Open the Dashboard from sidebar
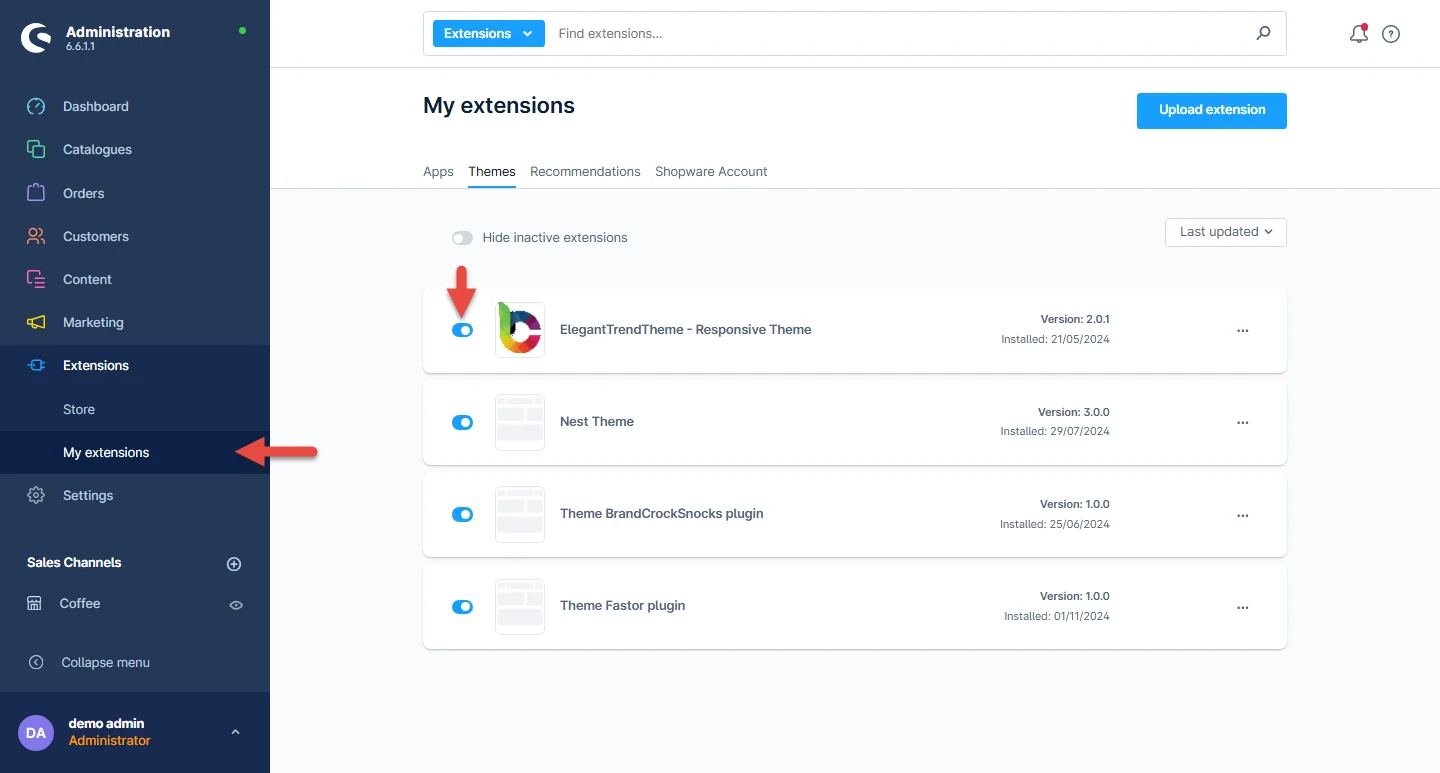The width and height of the screenshot is (1440, 773). click(95, 106)
